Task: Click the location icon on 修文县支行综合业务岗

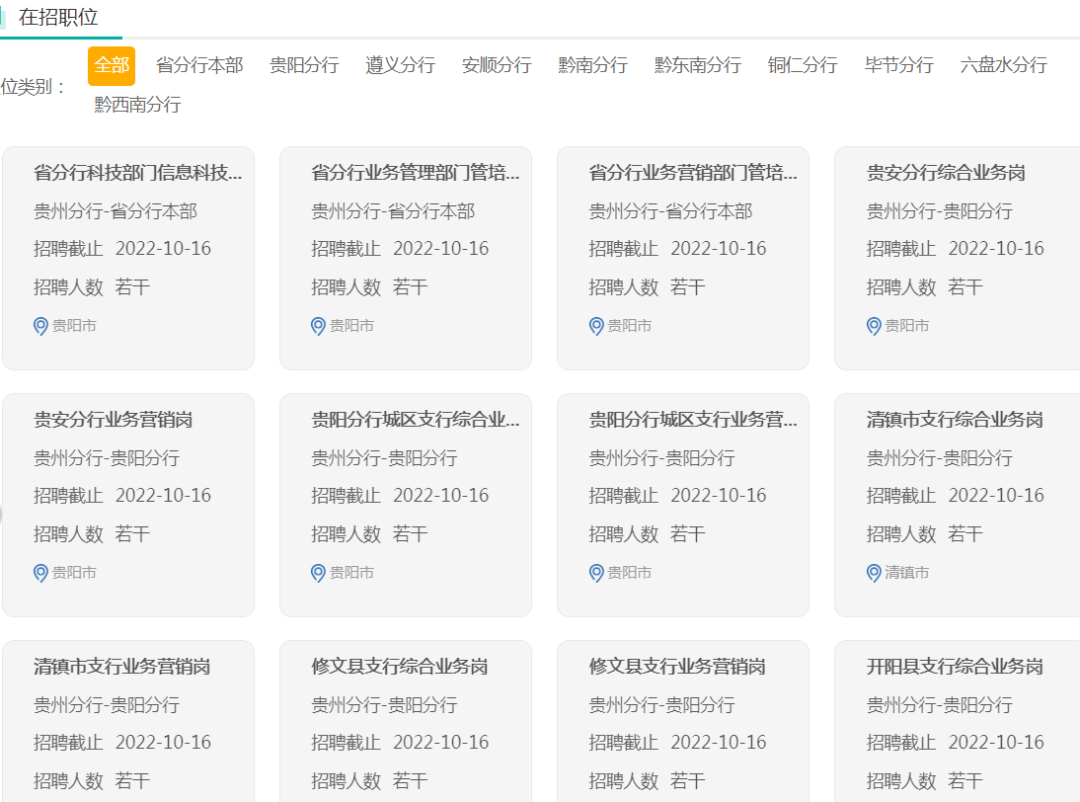Action: [317, 799]
